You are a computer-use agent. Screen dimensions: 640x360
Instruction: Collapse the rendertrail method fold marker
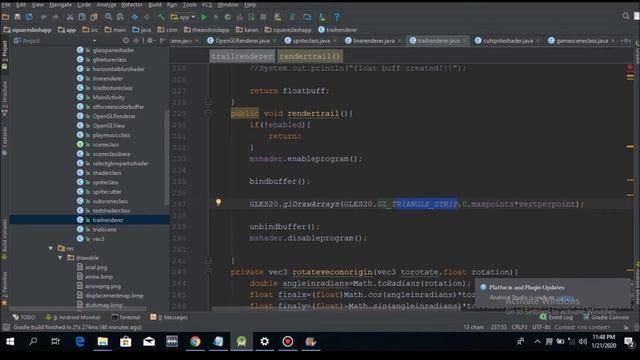pyautogui.click(x=208, y=113)
